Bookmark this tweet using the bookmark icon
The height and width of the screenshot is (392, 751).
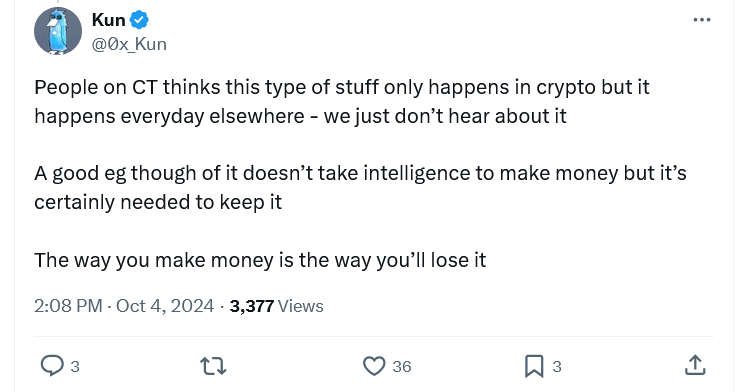click(534, 366)
